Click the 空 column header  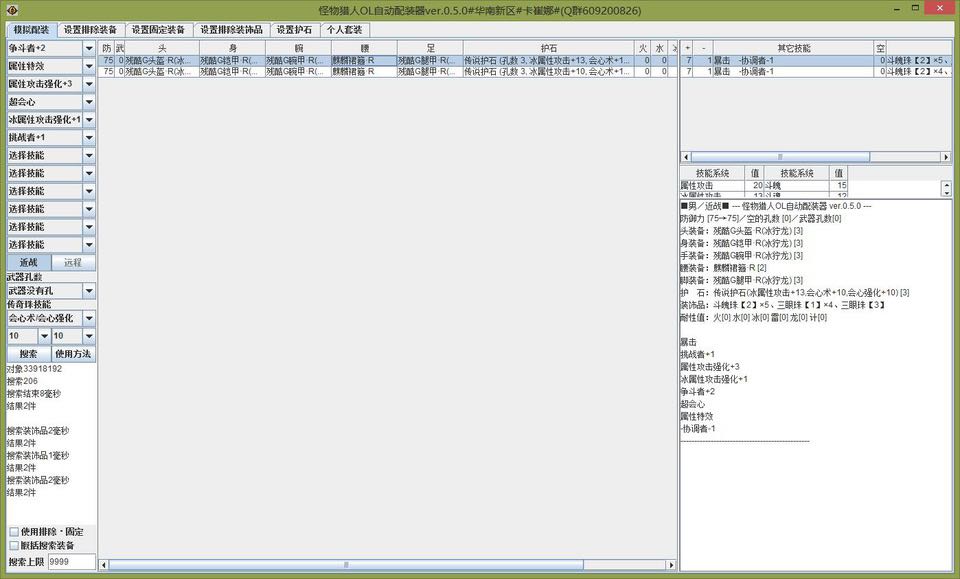coord(880,48)
